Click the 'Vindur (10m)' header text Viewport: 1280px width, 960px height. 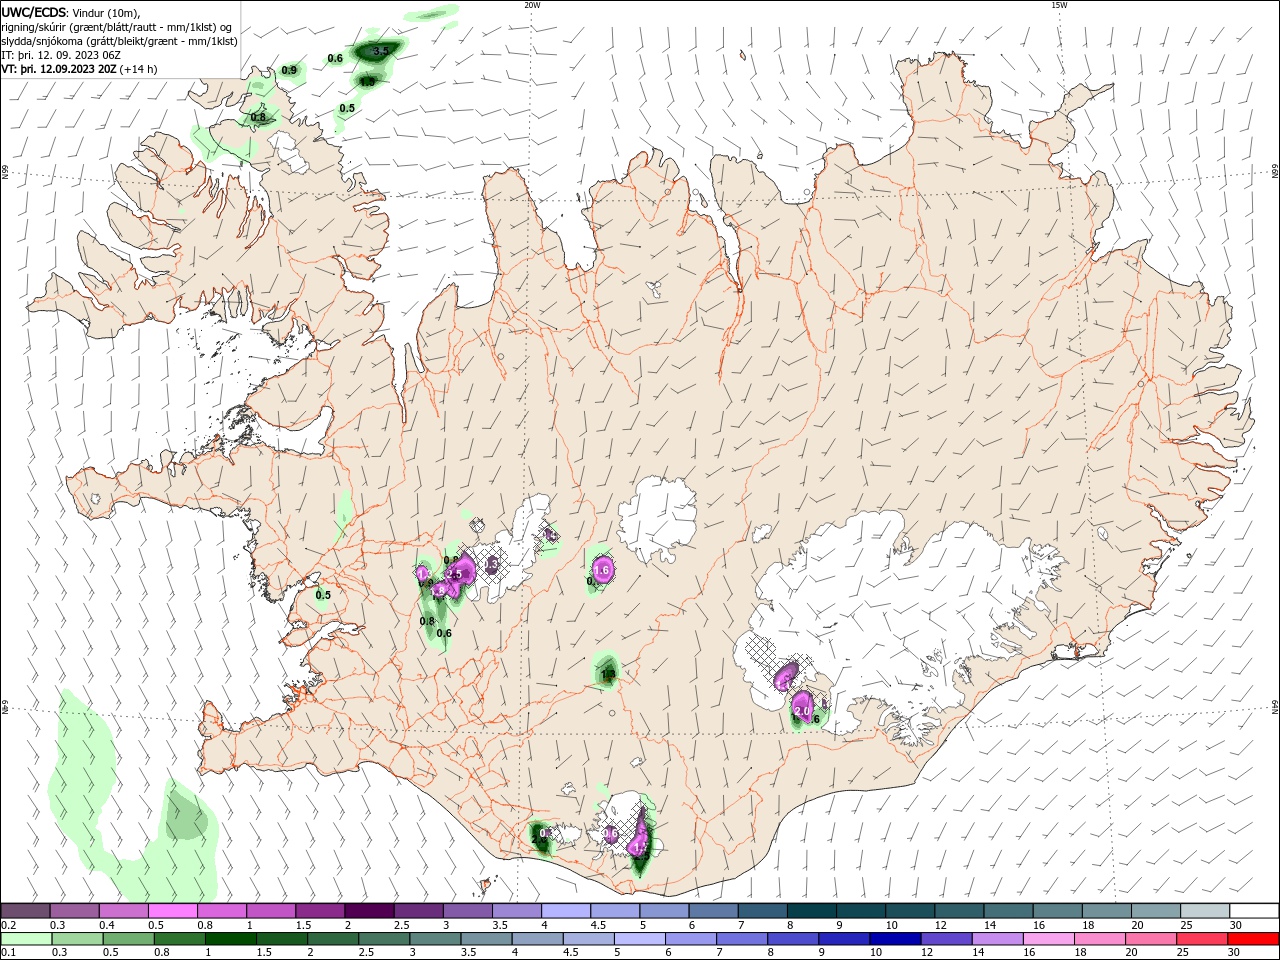[105, 13]
